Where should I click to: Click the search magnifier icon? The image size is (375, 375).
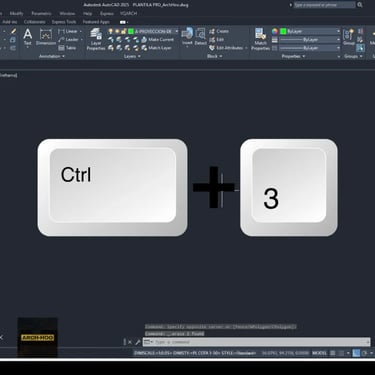pyautogui.click(x=360, y=5)
